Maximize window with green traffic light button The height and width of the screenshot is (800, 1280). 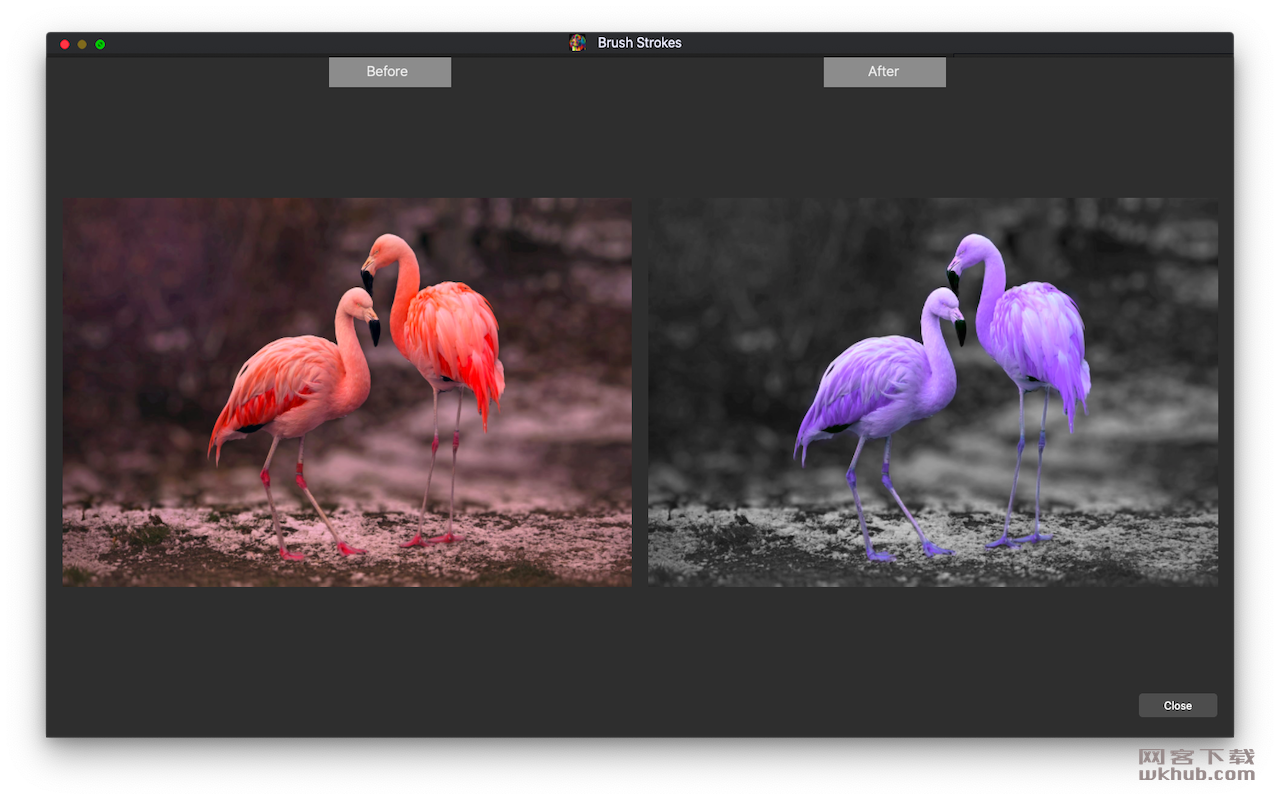[x=100, y=44]
